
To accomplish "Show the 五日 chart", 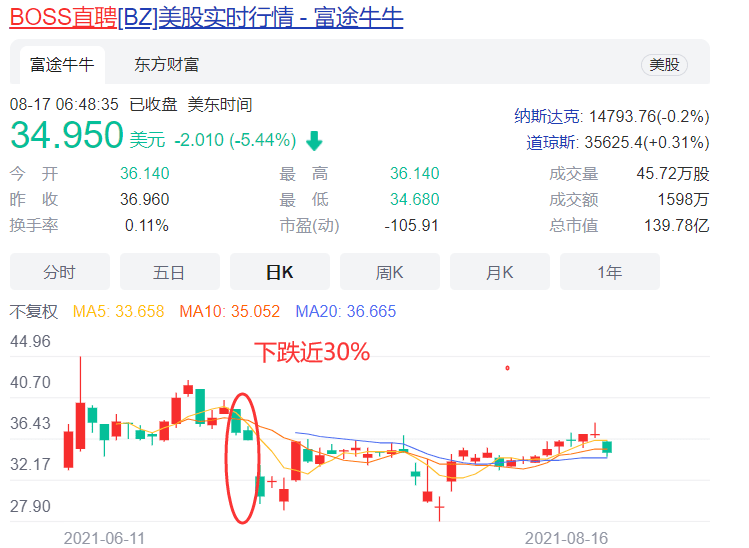I will pyautogui.click(x=169, y=272).
